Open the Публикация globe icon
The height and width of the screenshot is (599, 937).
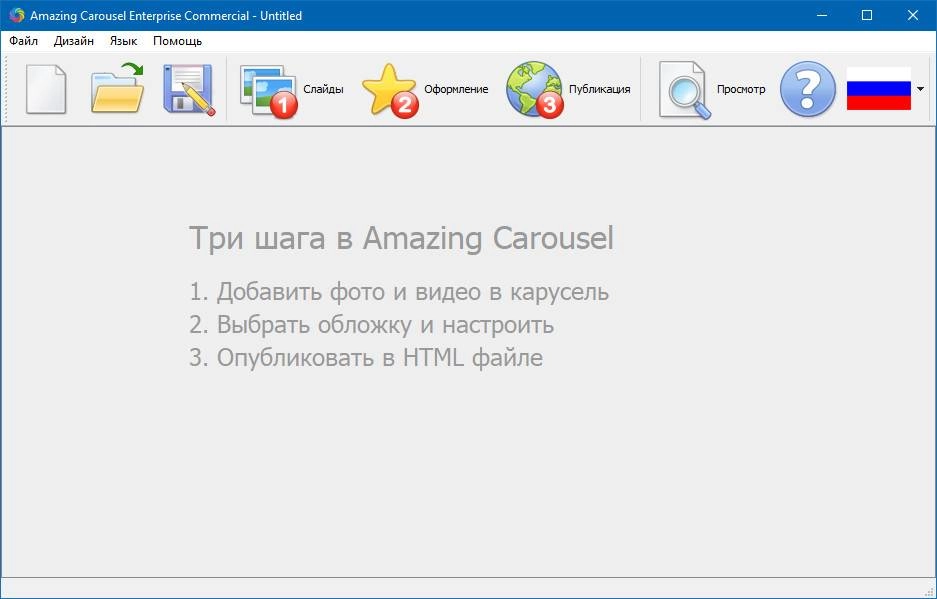[x=535, y=89]
